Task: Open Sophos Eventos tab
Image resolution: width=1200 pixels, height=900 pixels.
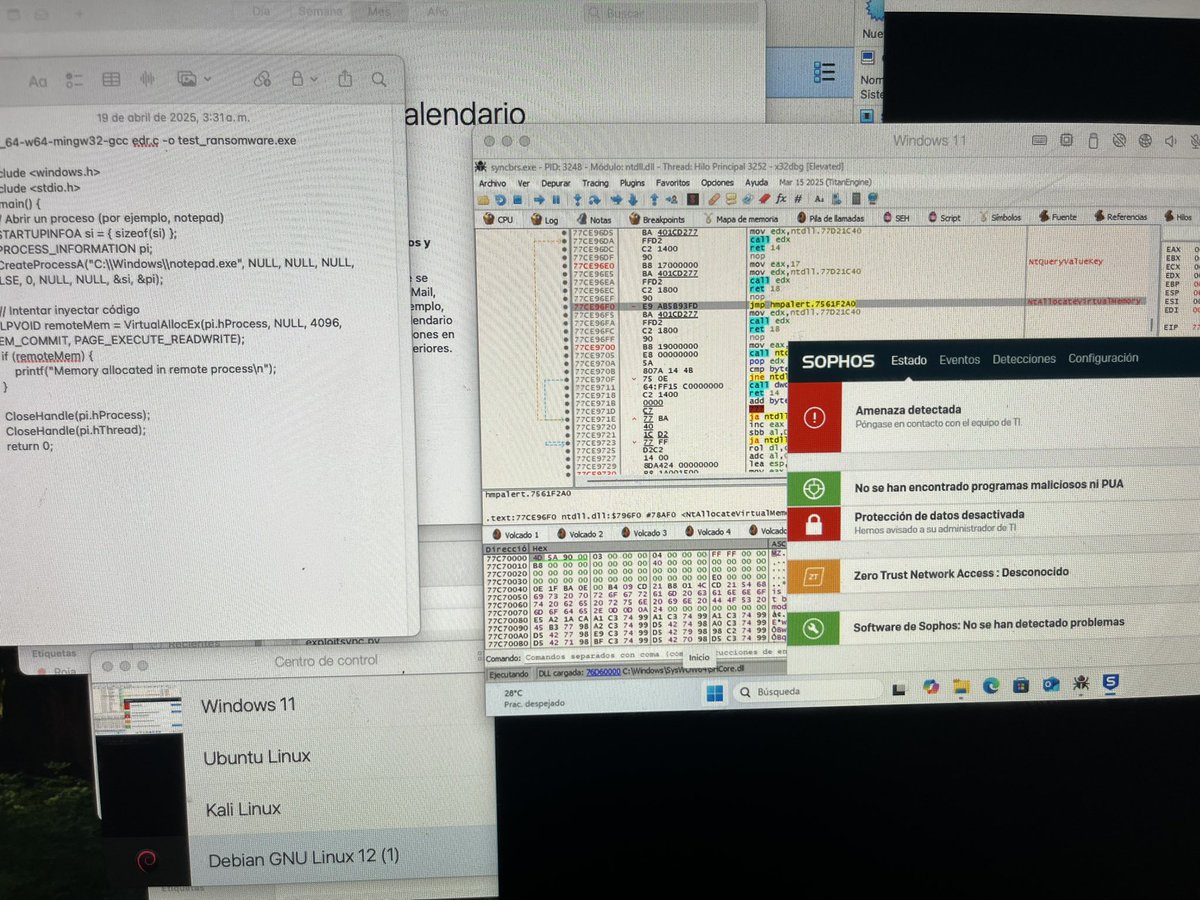Action: tap(959, 358)
